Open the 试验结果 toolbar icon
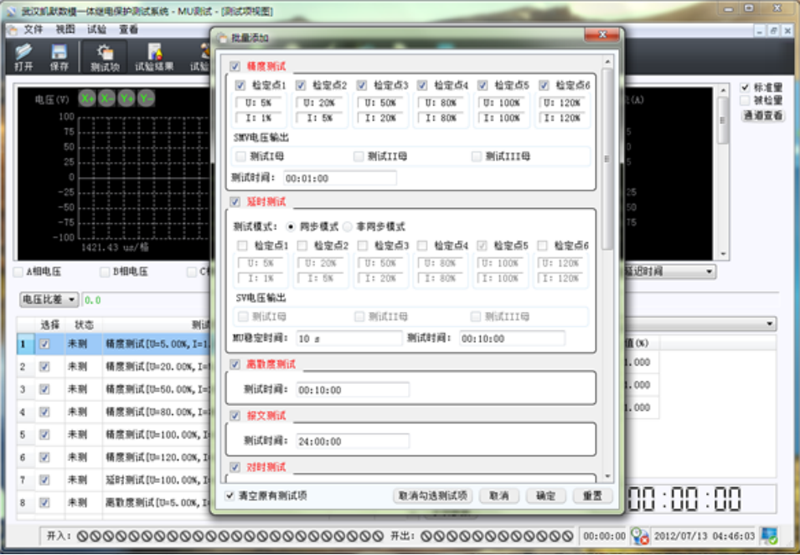Image resolution: width=800 pixels, height=555 pixels. click(154, 56)
